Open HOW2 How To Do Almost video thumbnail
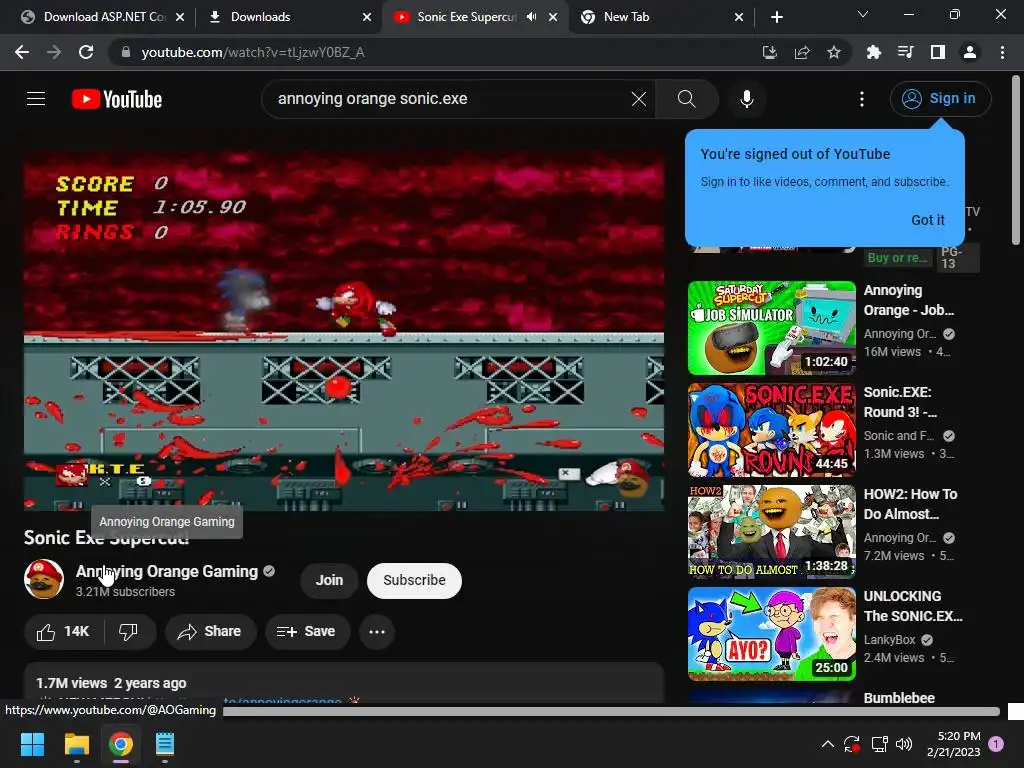This screenshot has width=1024, height=768. tap(771, 532)
